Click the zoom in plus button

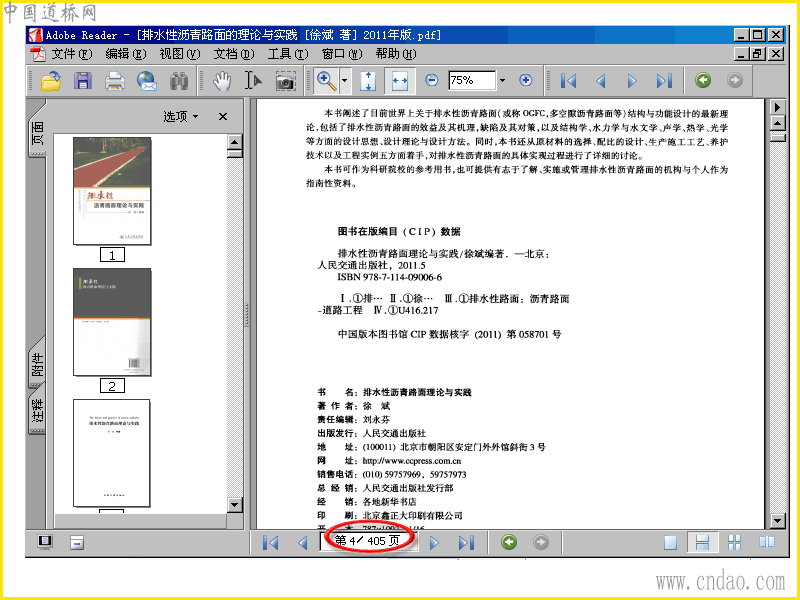coord(526,80)
